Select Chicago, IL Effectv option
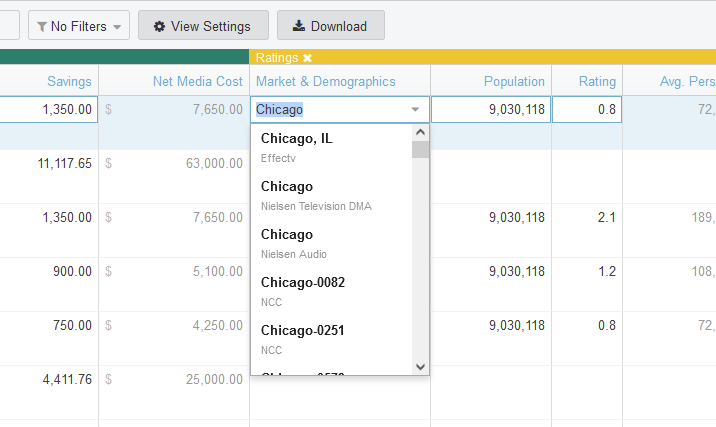This screenshot has height=427, width=716. click(x=330, y=147)
